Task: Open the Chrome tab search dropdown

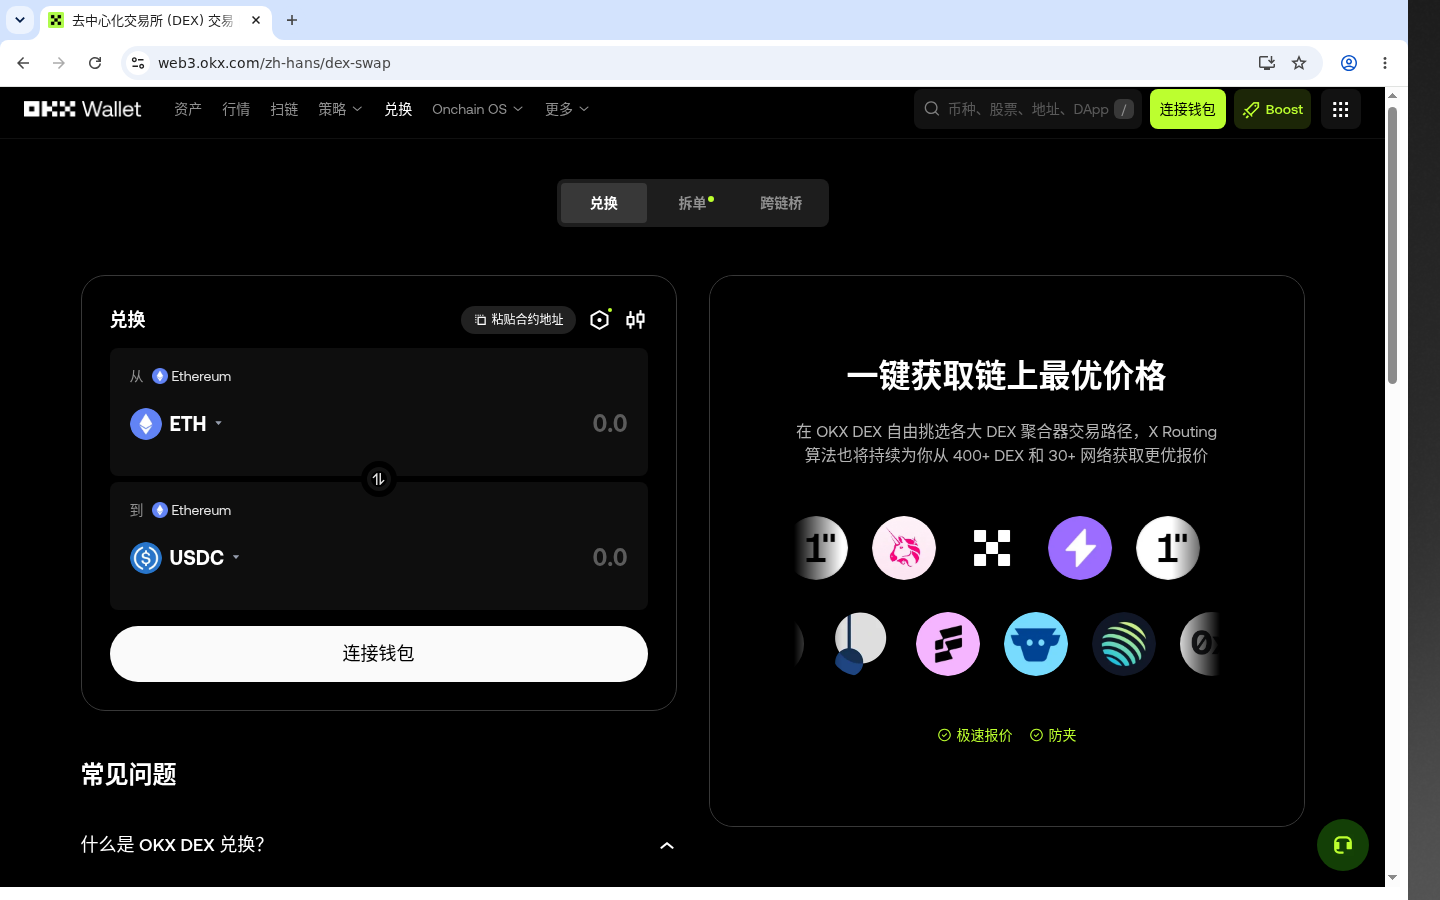Action: (x=20, y=20)
